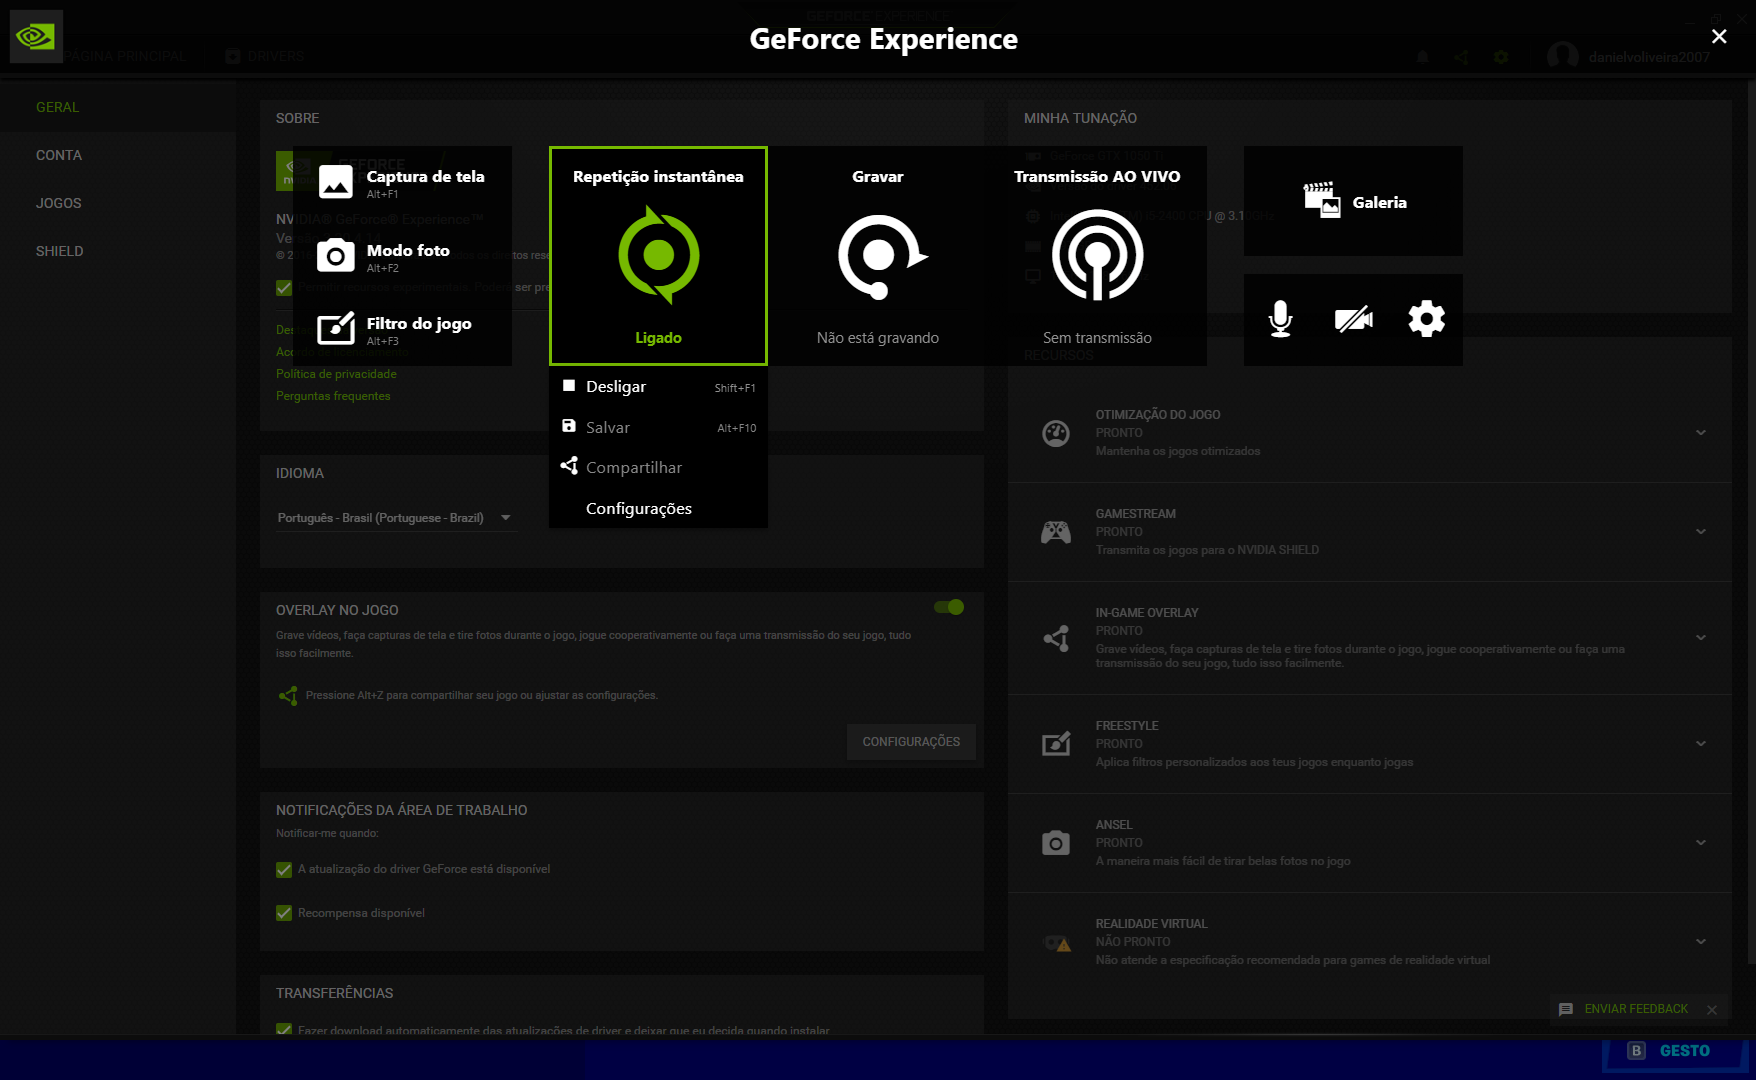Viewport: 1756px width, 1080px height.
Task: Click the GameStream controller icon
Action: pos(1056,532)
